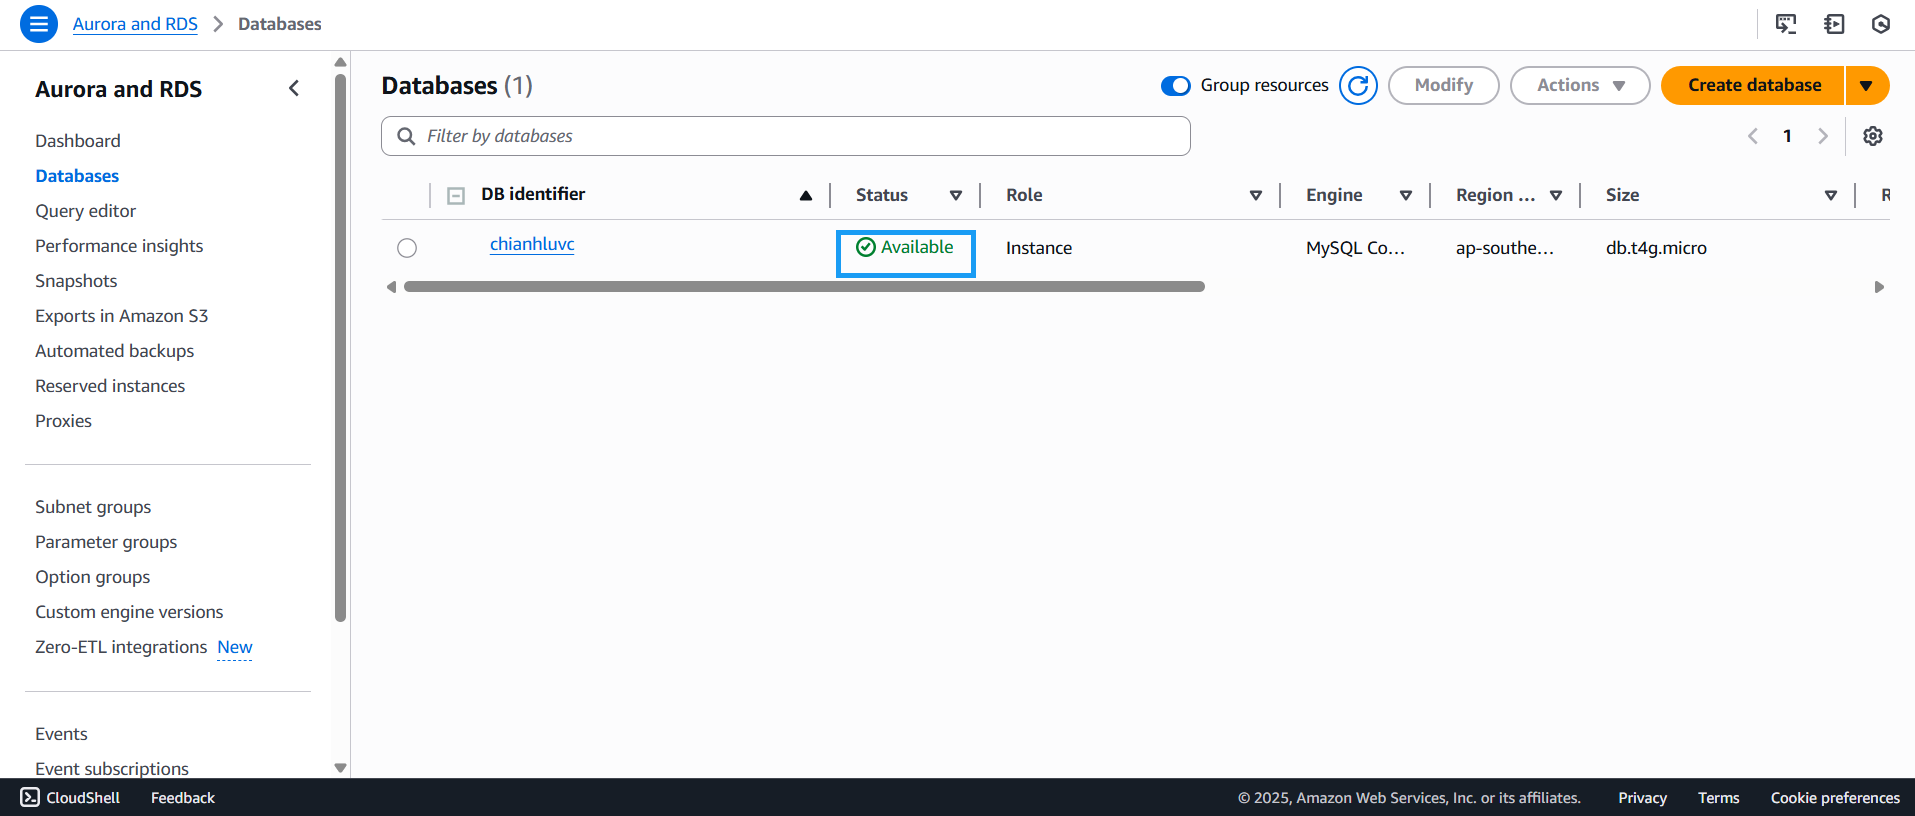The width and height of the screenshot is (1915, 816).
Task: Open Reserved instances page
Action: point(110,386)
